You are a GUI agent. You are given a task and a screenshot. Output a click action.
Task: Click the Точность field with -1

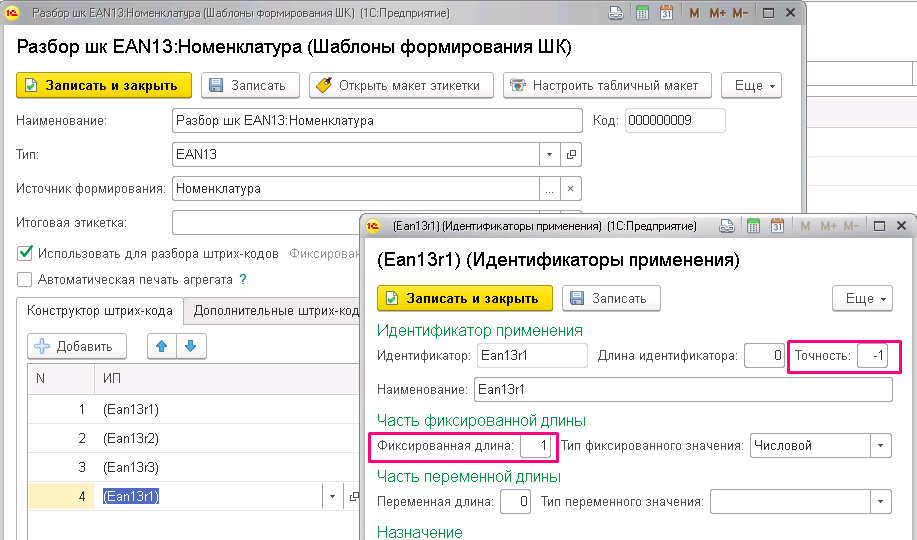coord(873,356)
